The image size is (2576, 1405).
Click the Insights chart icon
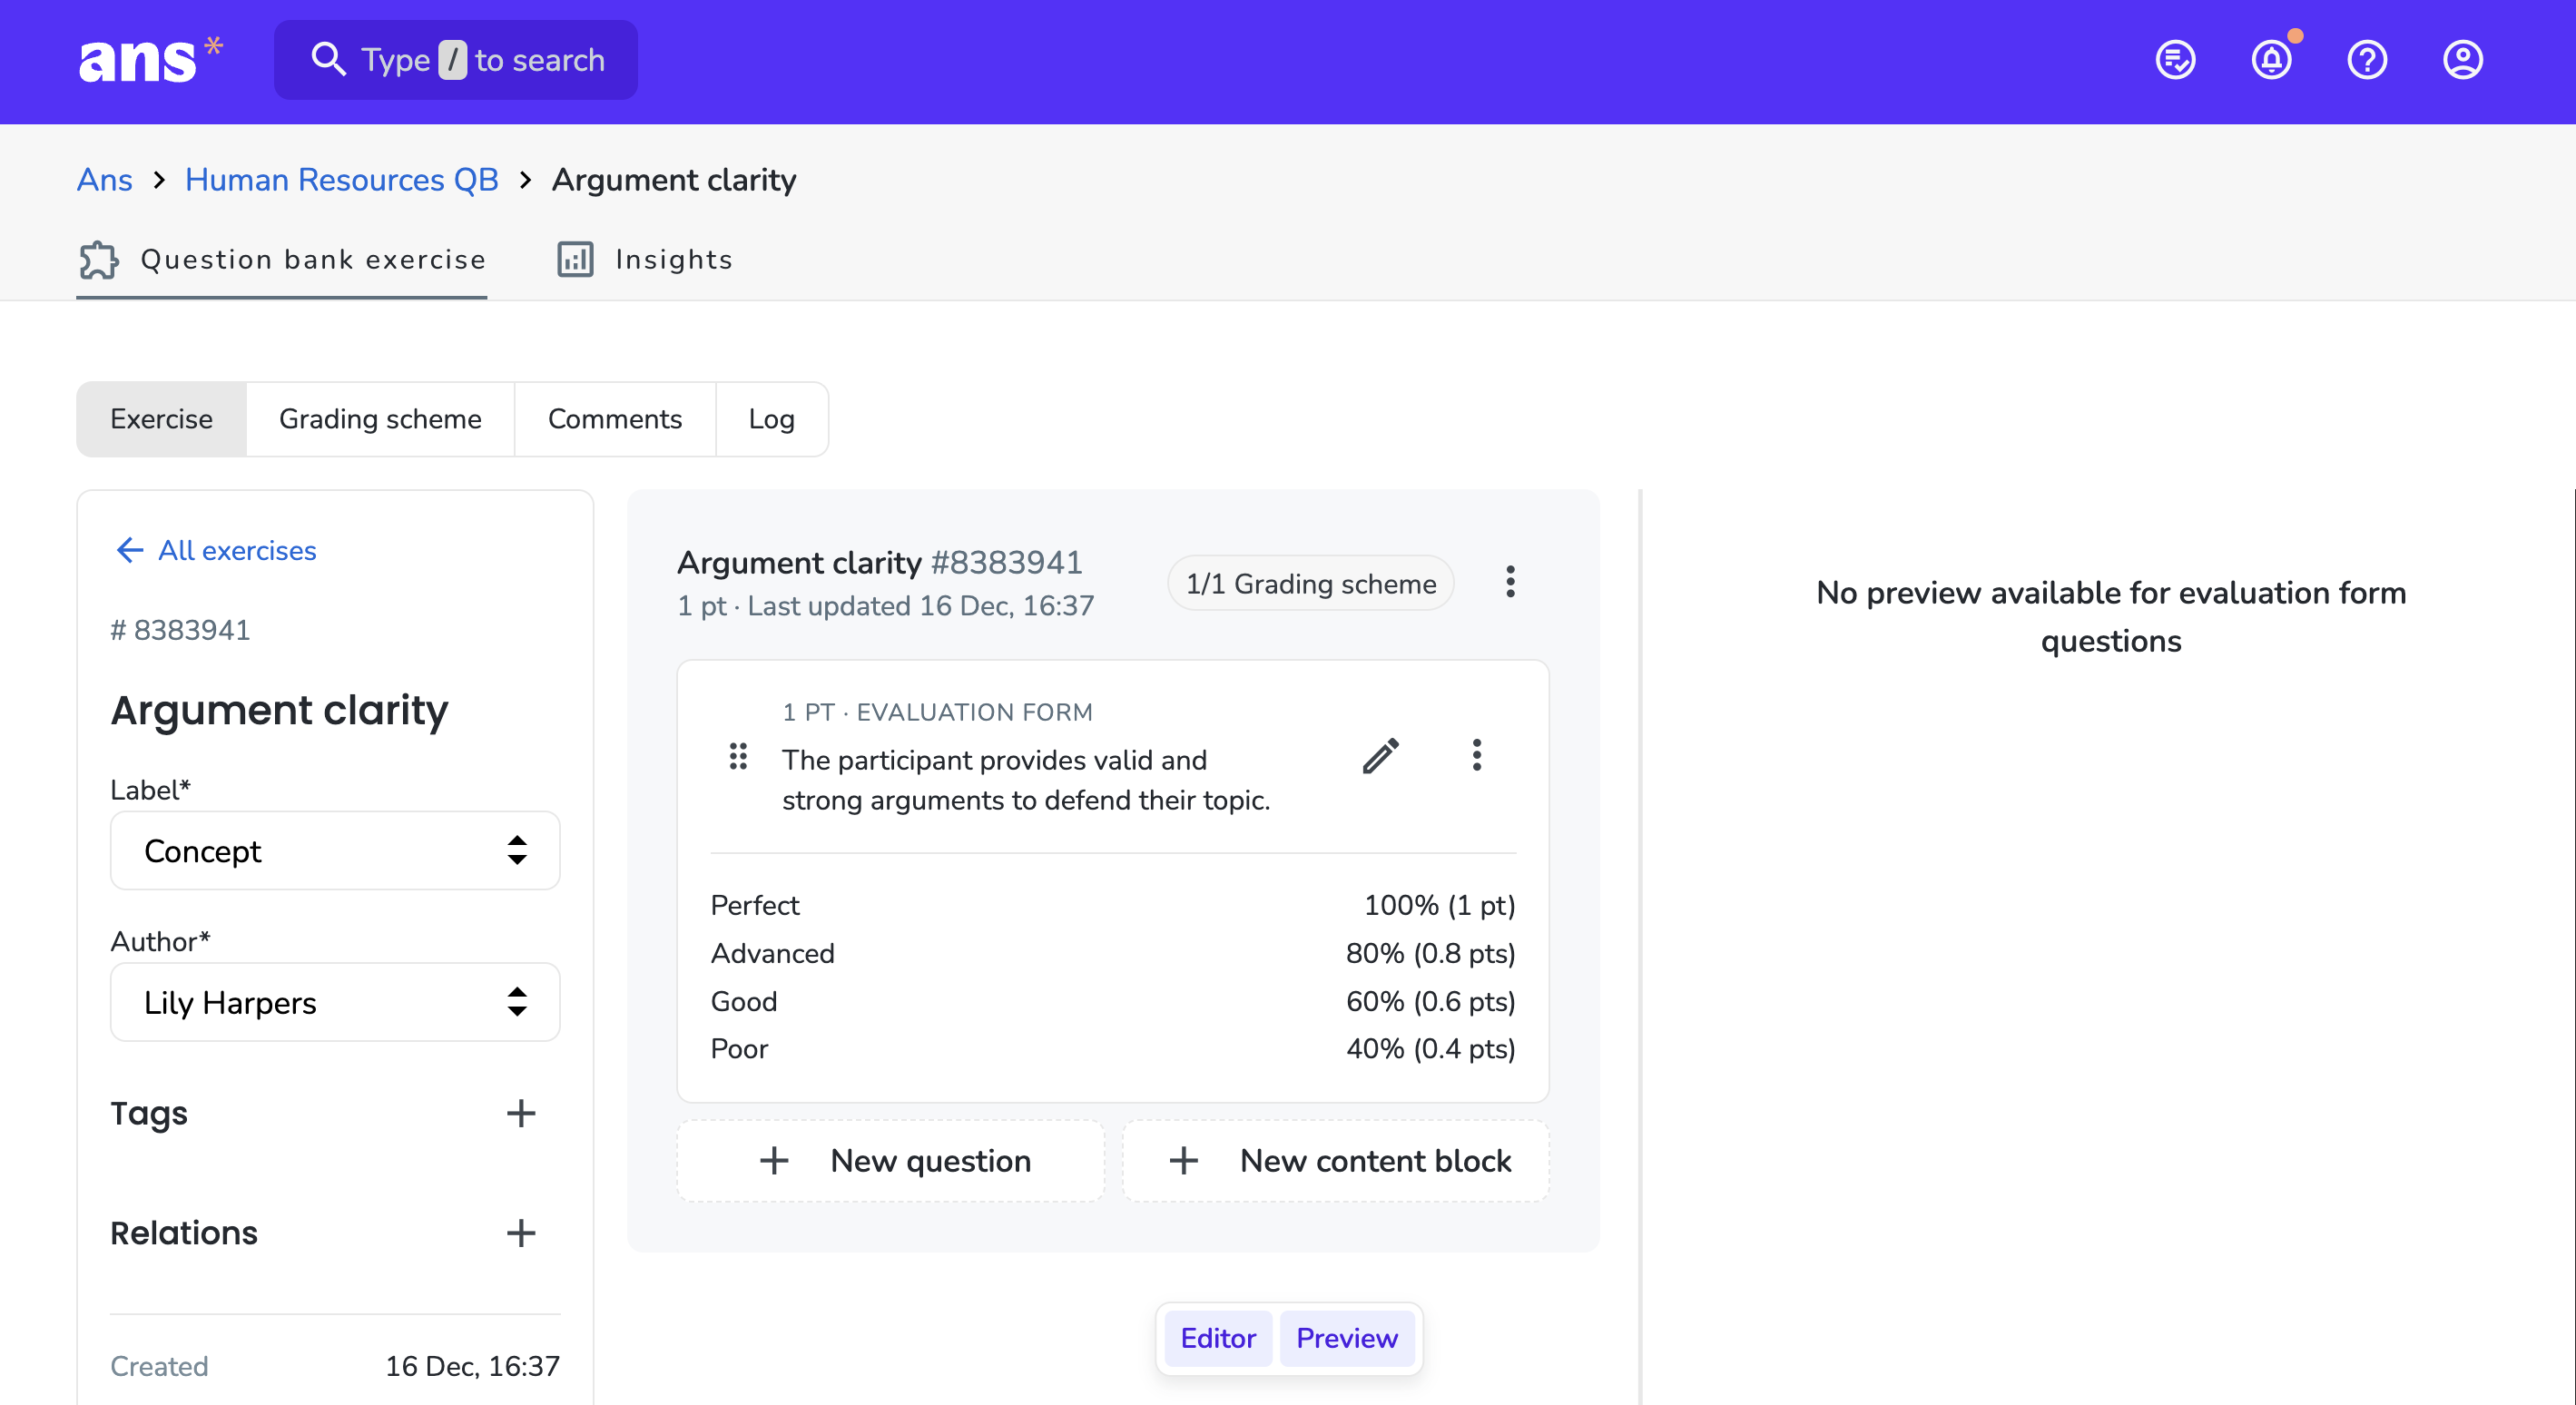coord(575,260)
